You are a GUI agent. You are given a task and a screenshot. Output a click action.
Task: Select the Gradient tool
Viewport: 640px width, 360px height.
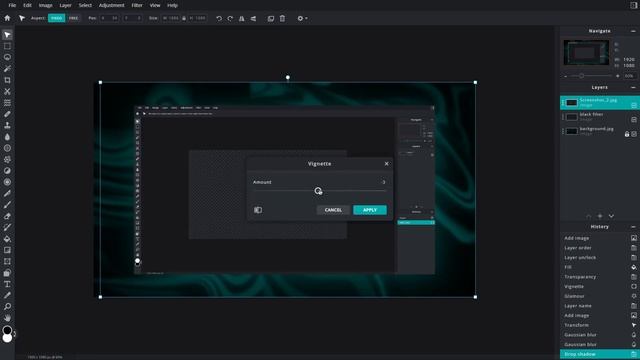[7, 250]
